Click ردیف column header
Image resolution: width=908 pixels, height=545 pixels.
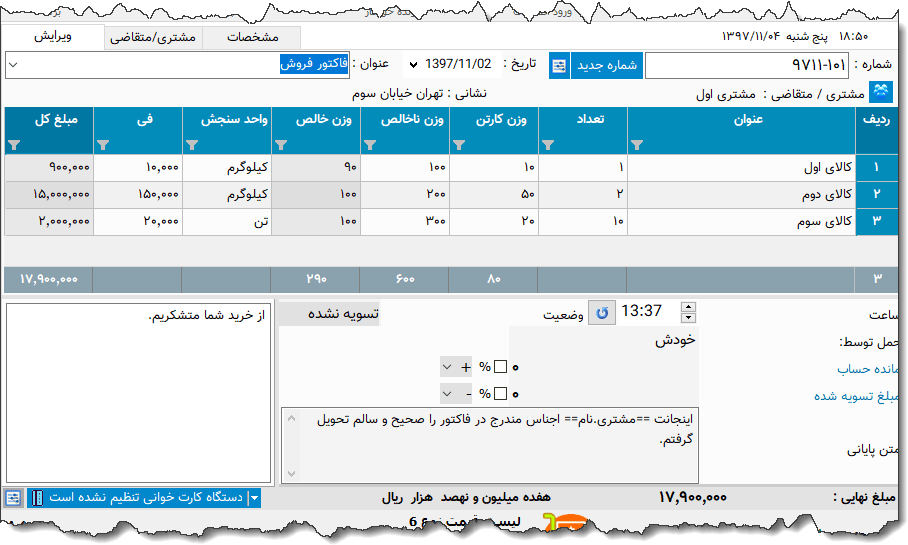click(876, 130)
